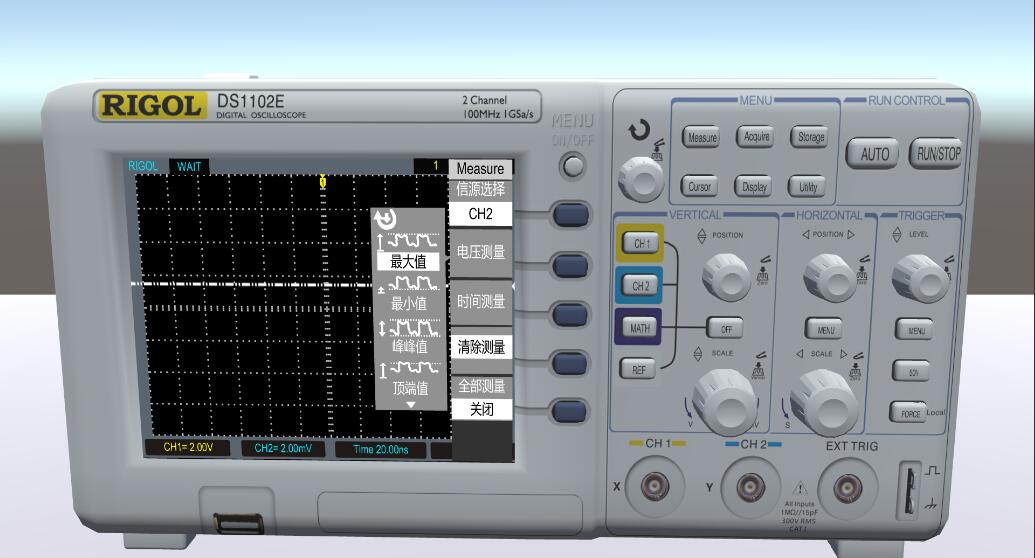Viewport: 1035px width, 558px height.
Task: Click the USB port on front panel
Action: (x=236, y=521)
